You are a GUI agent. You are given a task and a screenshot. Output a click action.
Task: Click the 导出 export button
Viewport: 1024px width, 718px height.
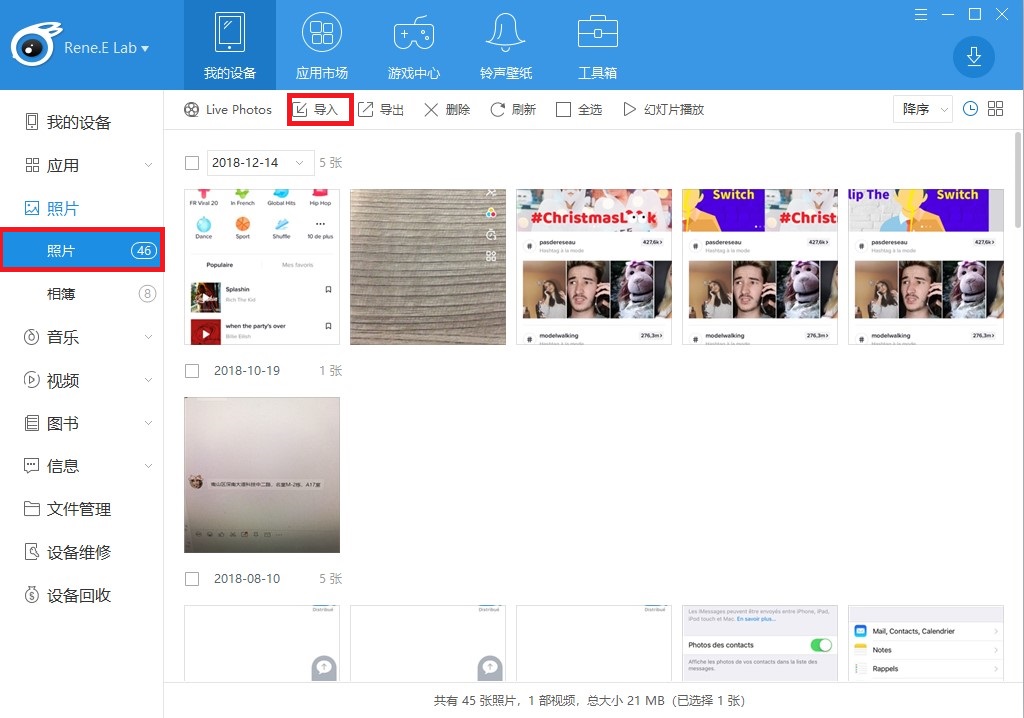381,110
